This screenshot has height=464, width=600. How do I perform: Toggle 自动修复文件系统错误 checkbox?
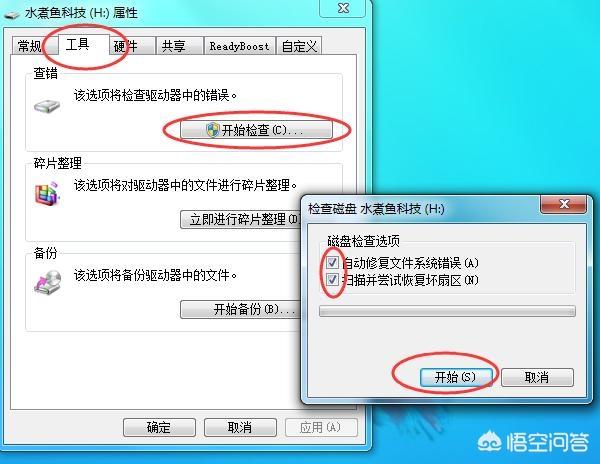click(332, 262)
